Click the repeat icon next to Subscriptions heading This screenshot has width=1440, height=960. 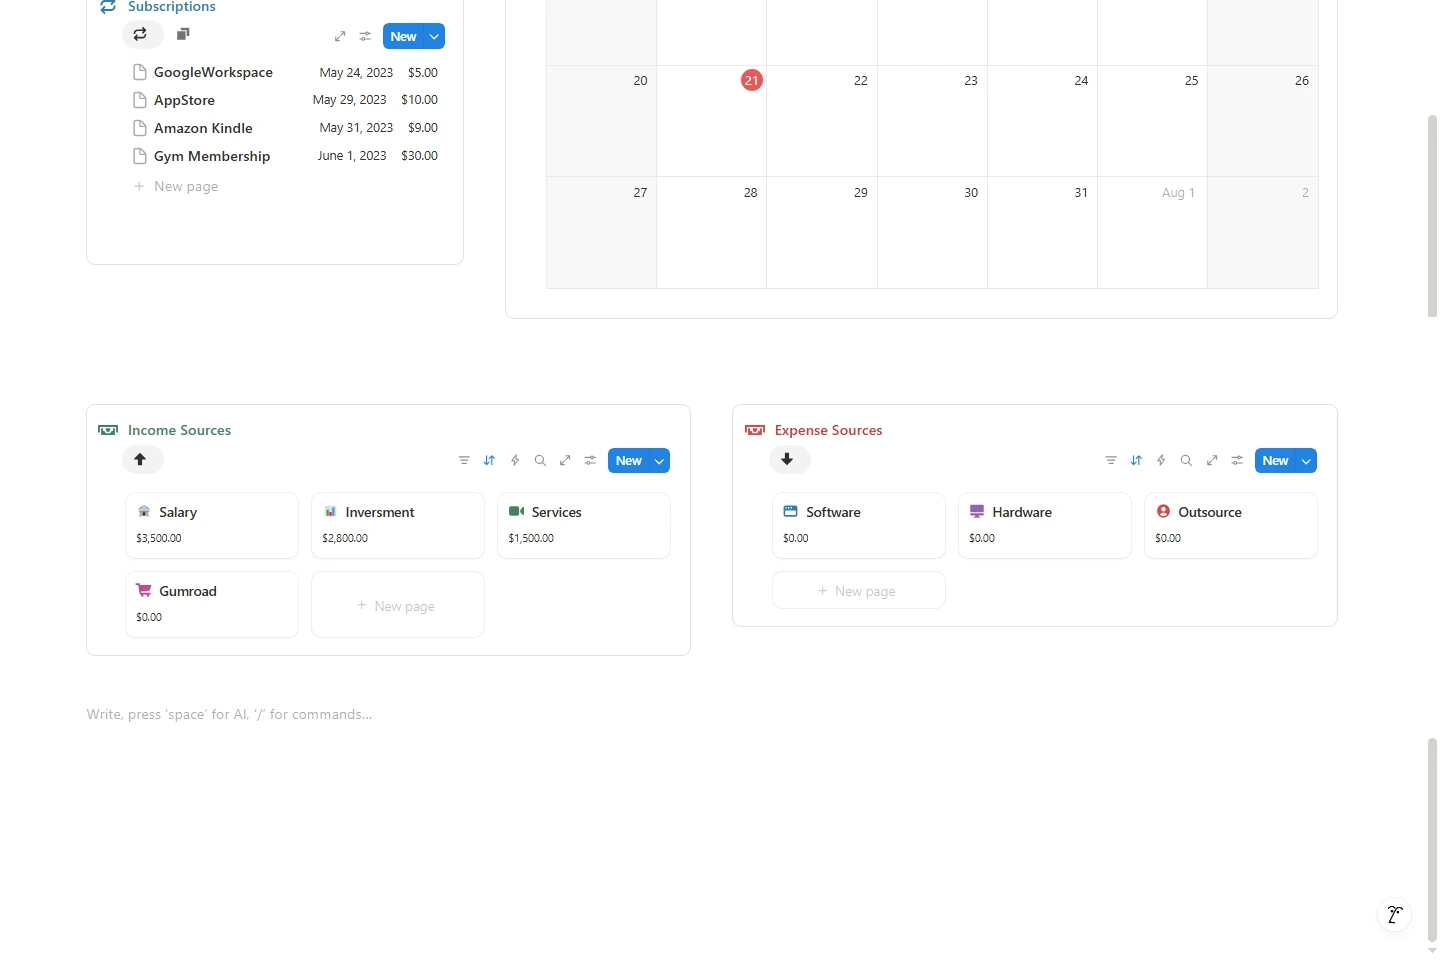click(140, 34)
